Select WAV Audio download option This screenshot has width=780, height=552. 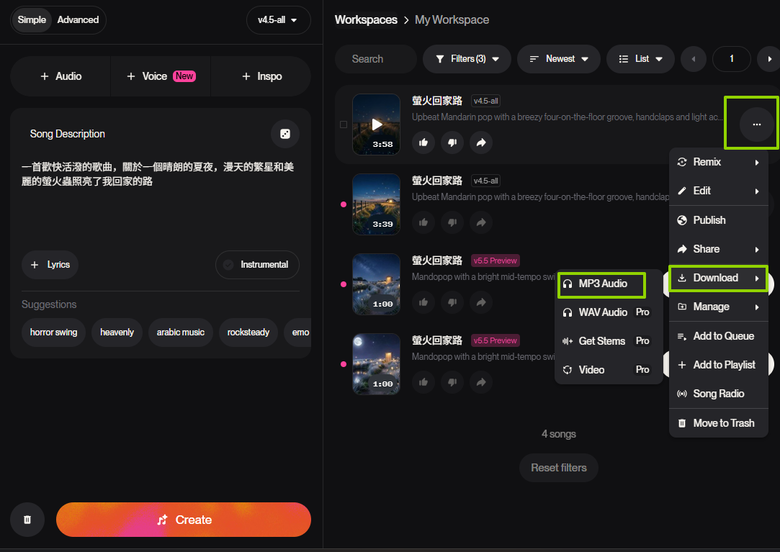click(608, 312)
